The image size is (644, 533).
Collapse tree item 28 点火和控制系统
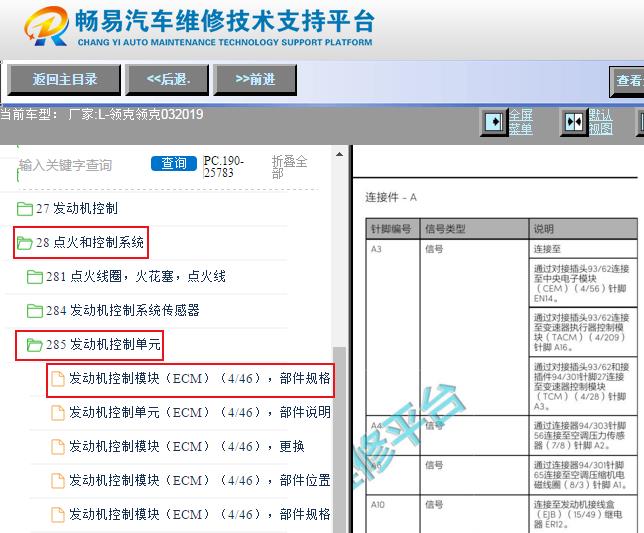pyautogui.click(x=90, y=243)
